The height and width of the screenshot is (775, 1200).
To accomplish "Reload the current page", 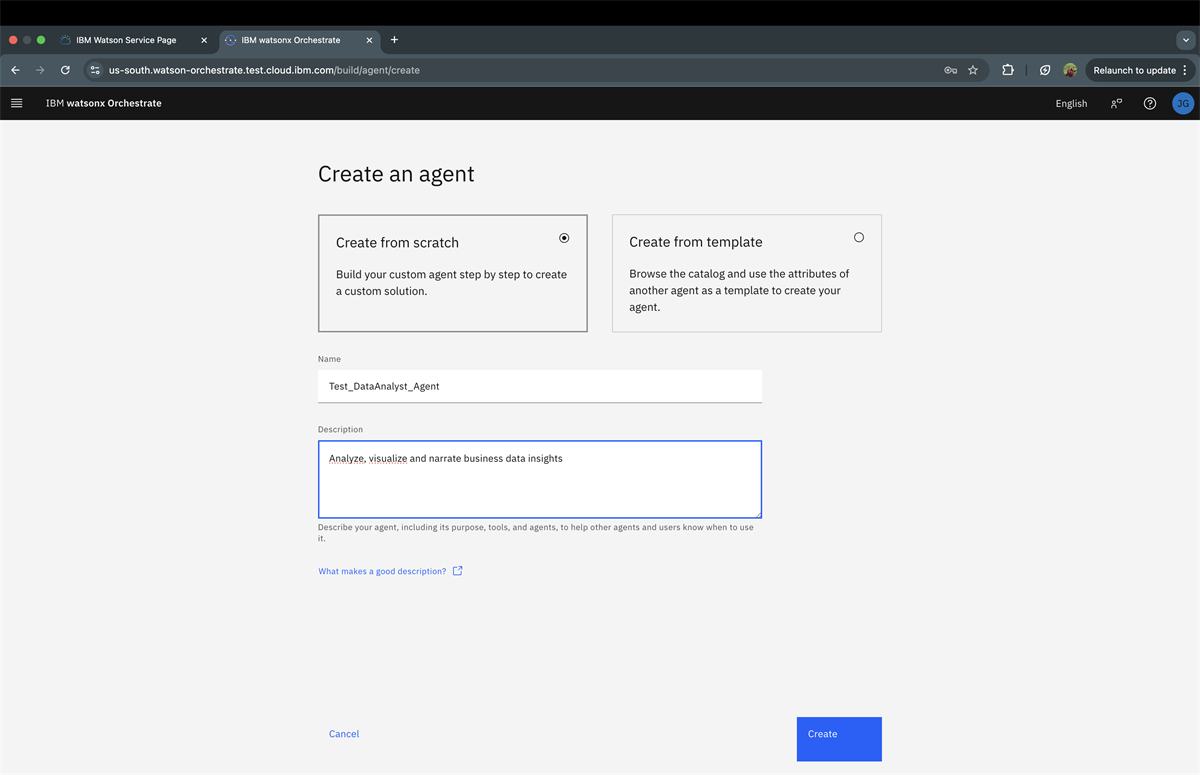I will [x=65, y=70].
